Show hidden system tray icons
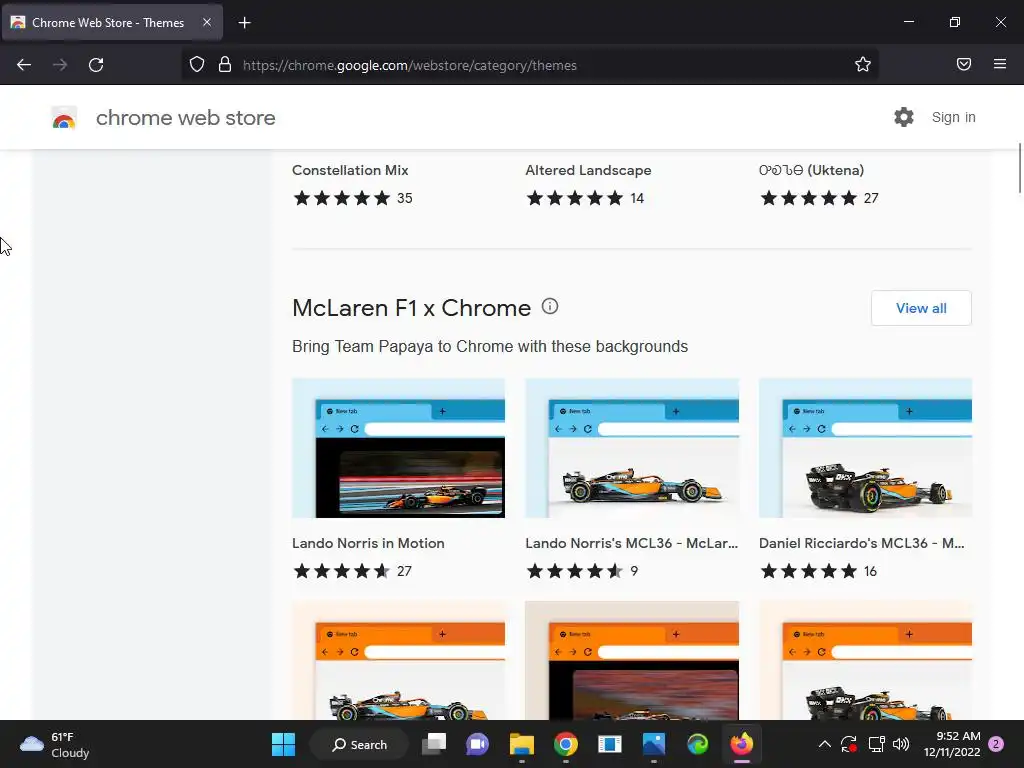The height and width of the screenshot is (768, 1024). [x=825, y=744]
